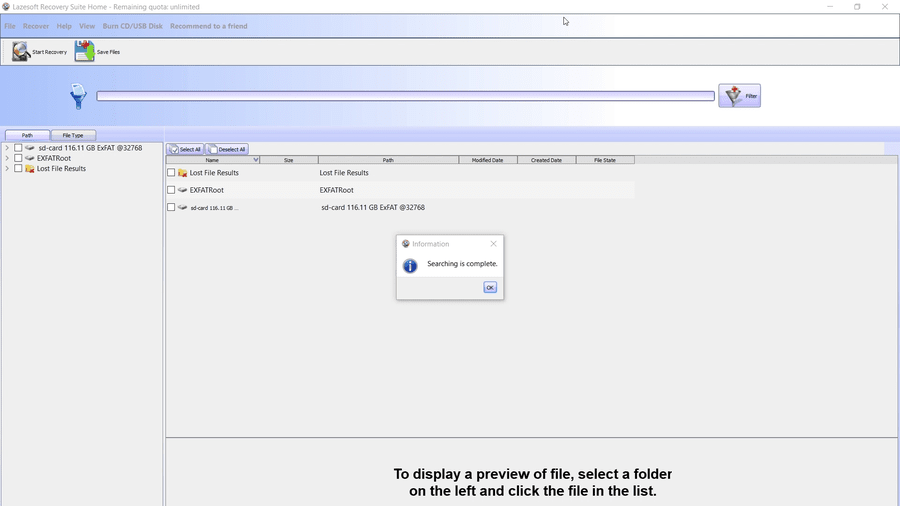Image resolution: width=900 pixels, height=506 pixels.
Task: Click the sd-card 116.11 GB ExFAT @32768 path cell
Action: [373, 208]
